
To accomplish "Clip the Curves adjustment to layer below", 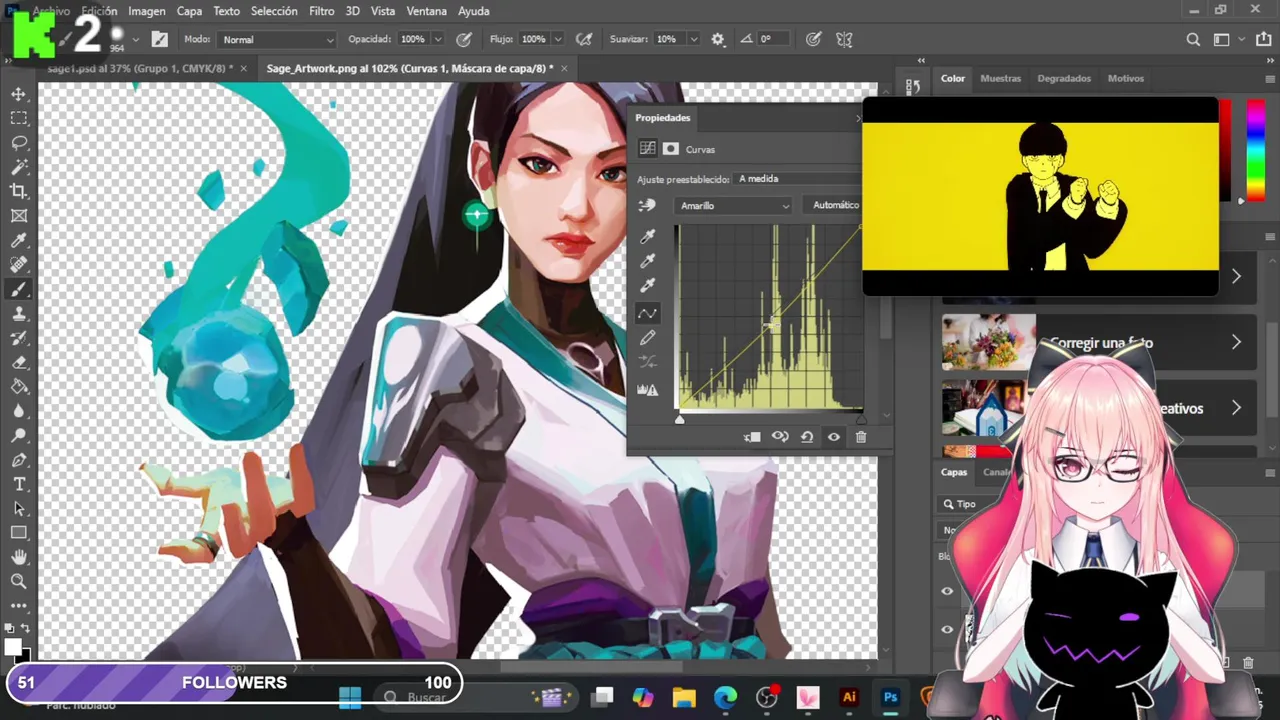I will coord(753,437).
